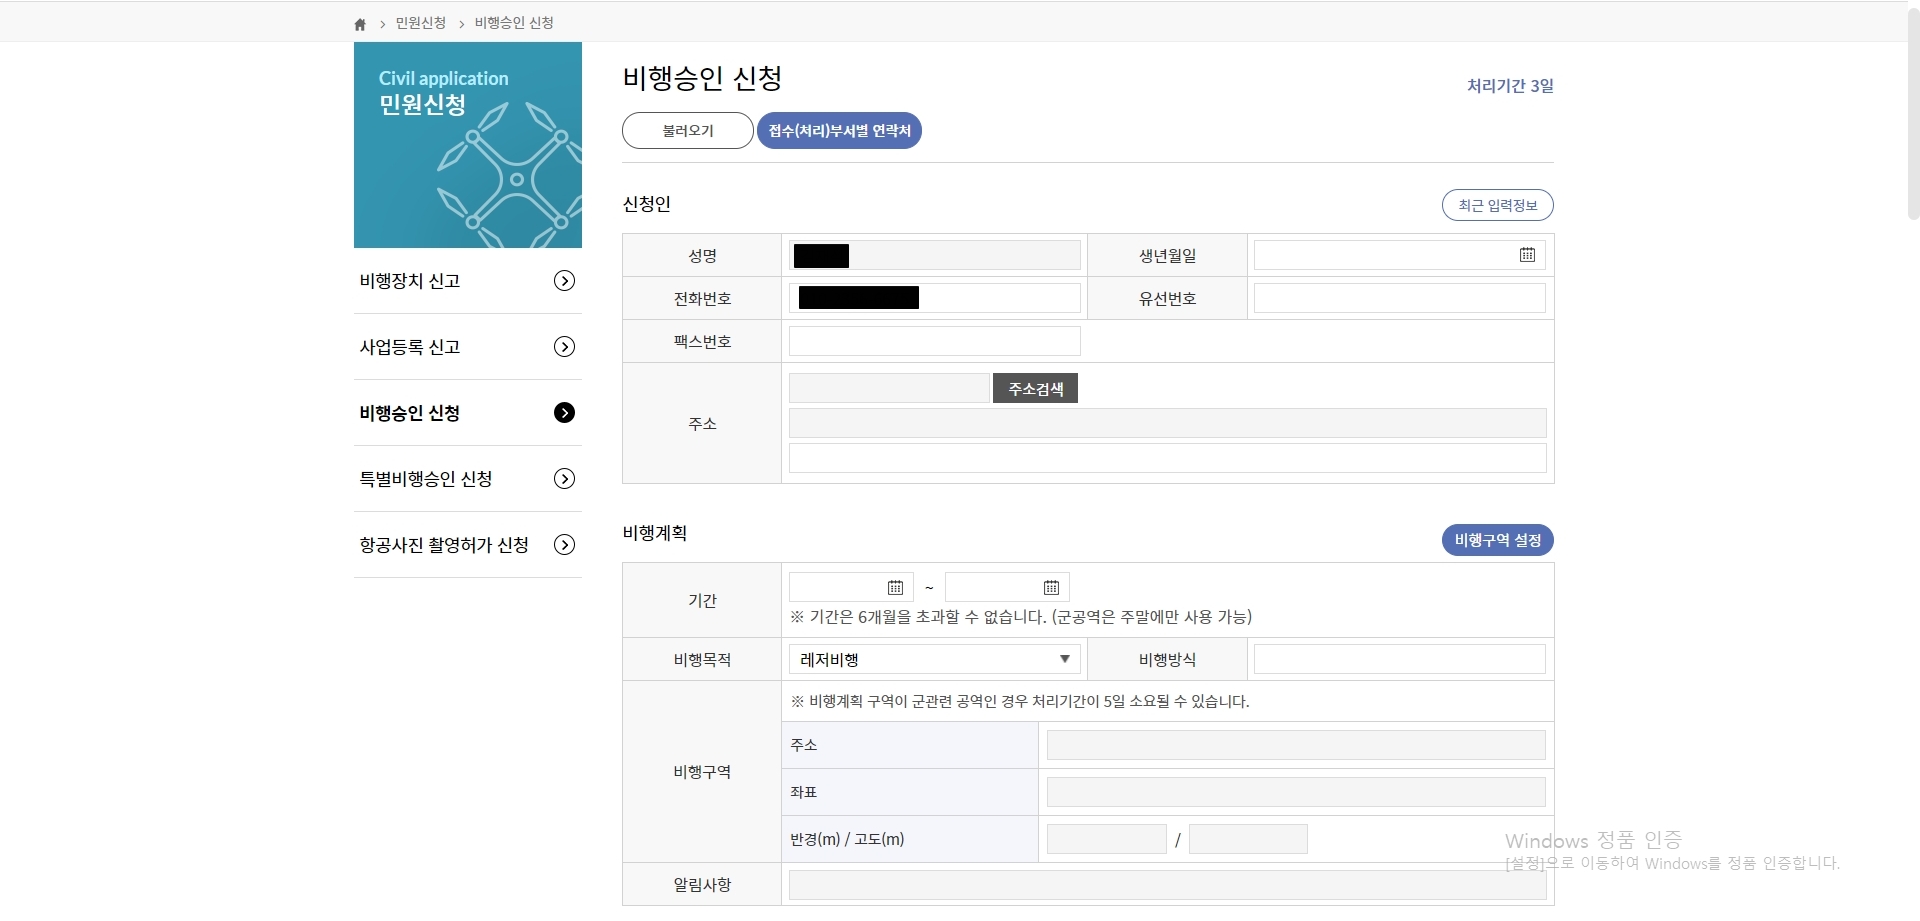The width and height of the screenshot is (1920, 921).
Task: Open calendar for 기간 end date
Action: click(x=1051, y=587)
